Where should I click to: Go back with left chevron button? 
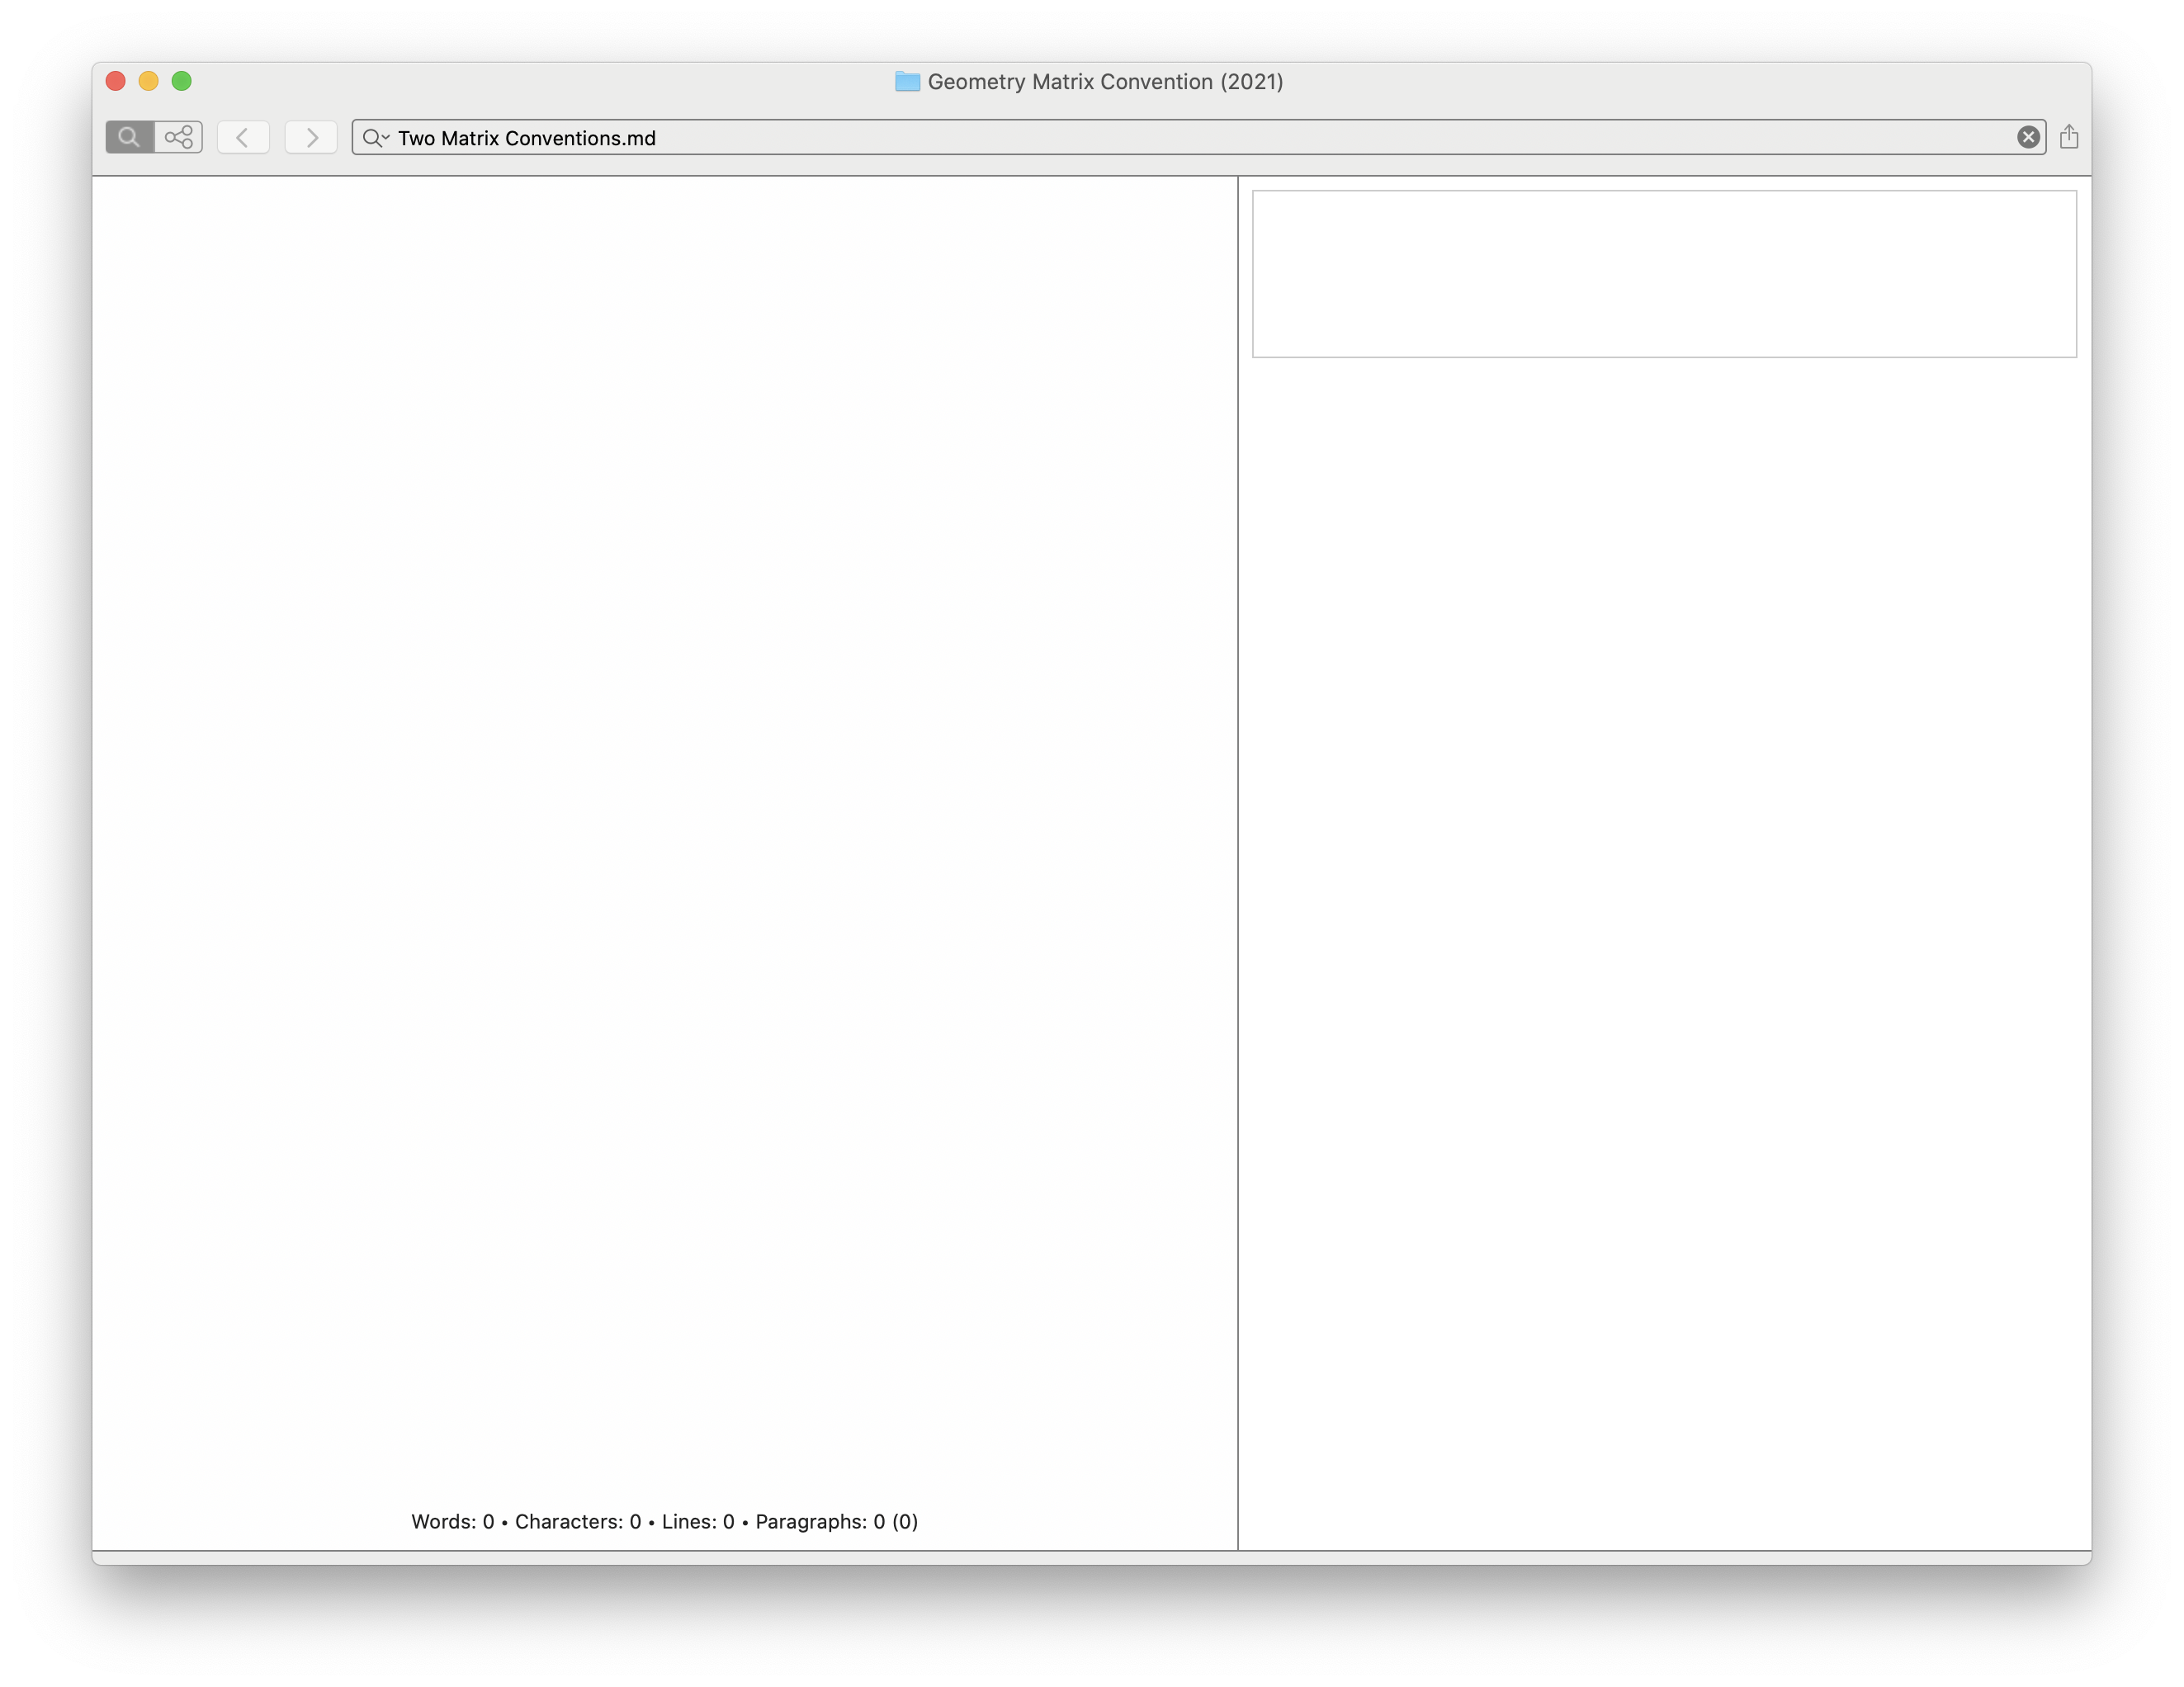[243, 137]
